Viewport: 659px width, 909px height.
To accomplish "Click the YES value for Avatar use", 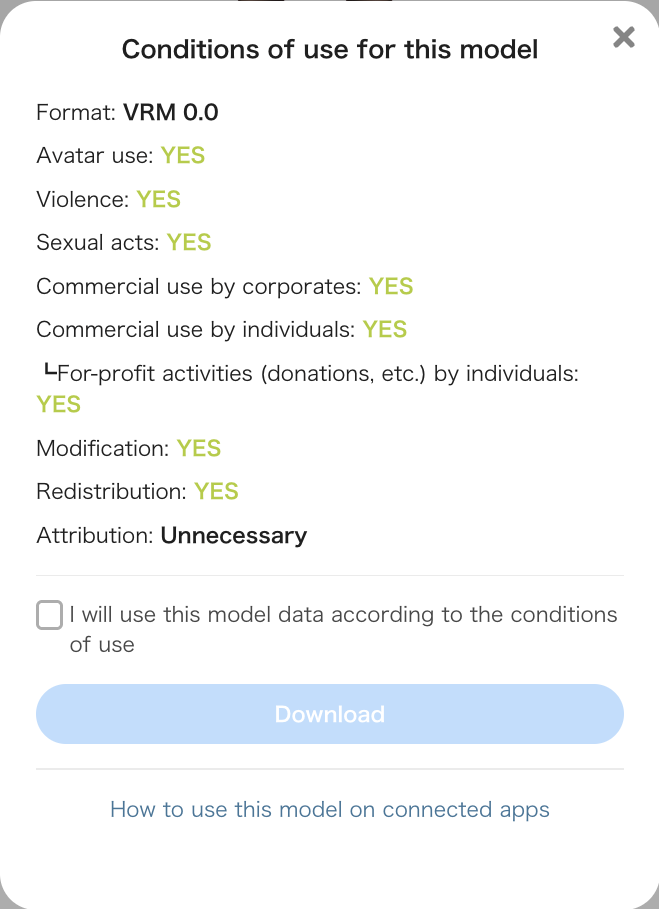I will 183,155.
